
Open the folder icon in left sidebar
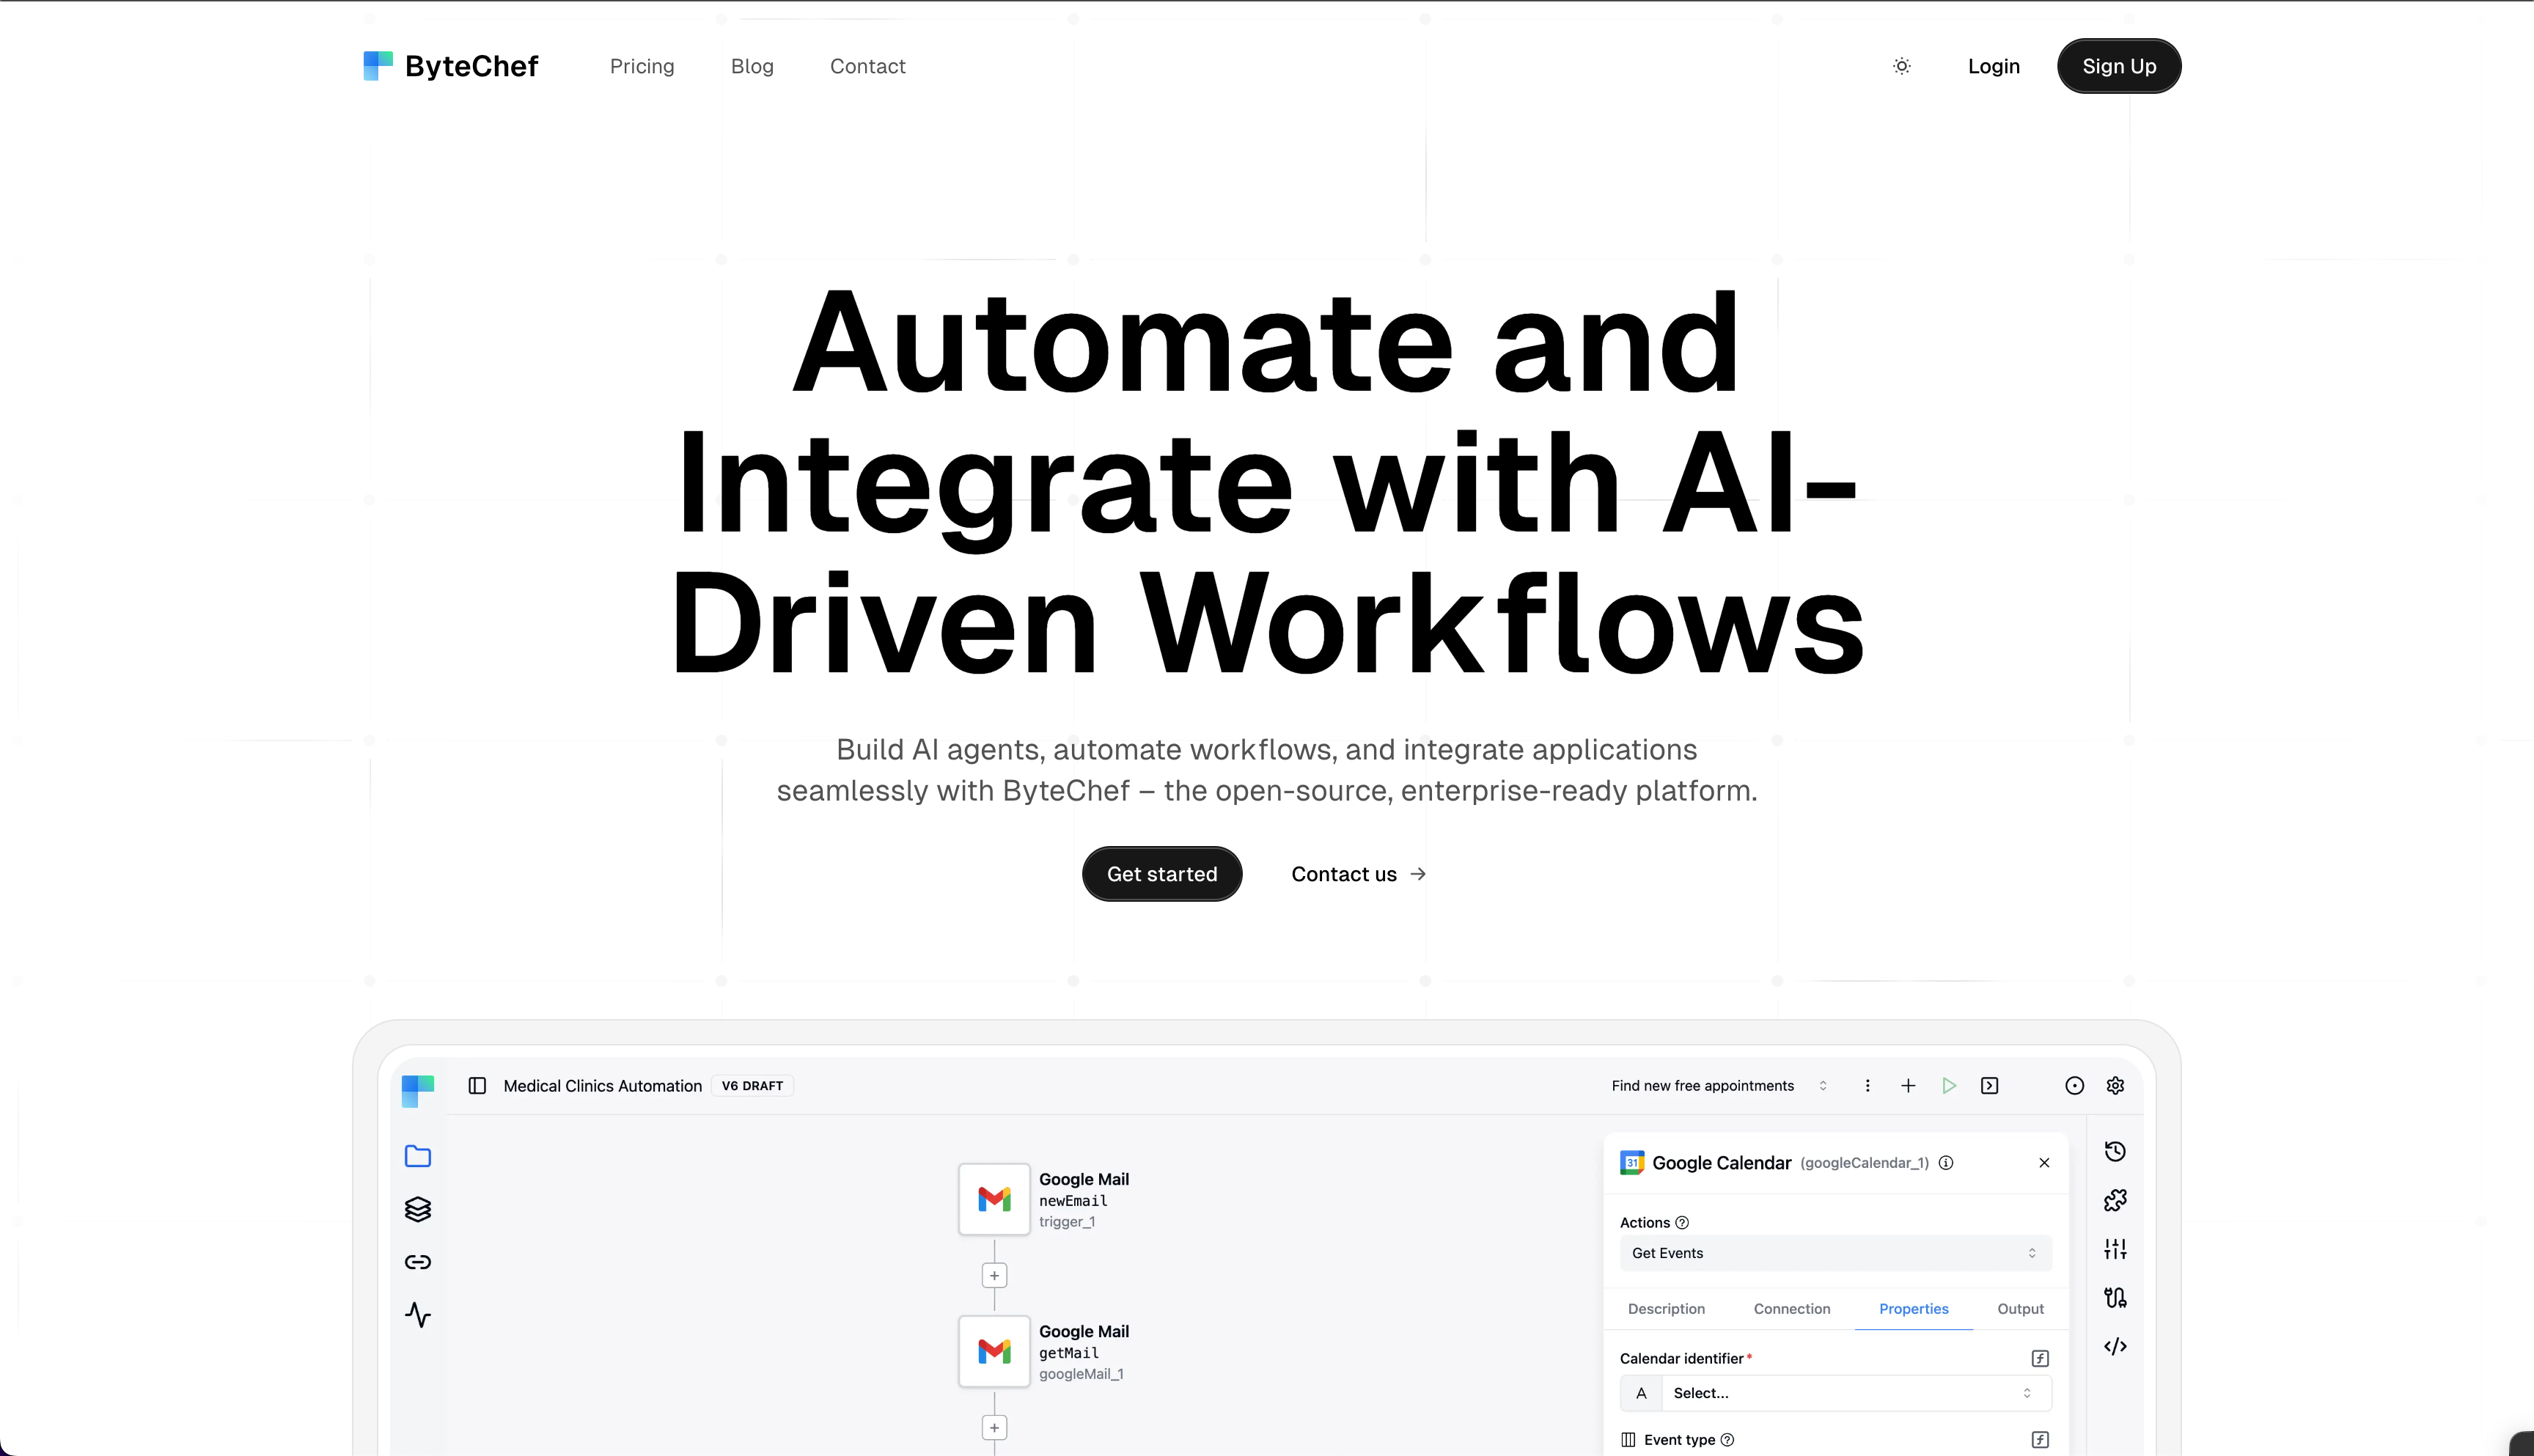418,1156
